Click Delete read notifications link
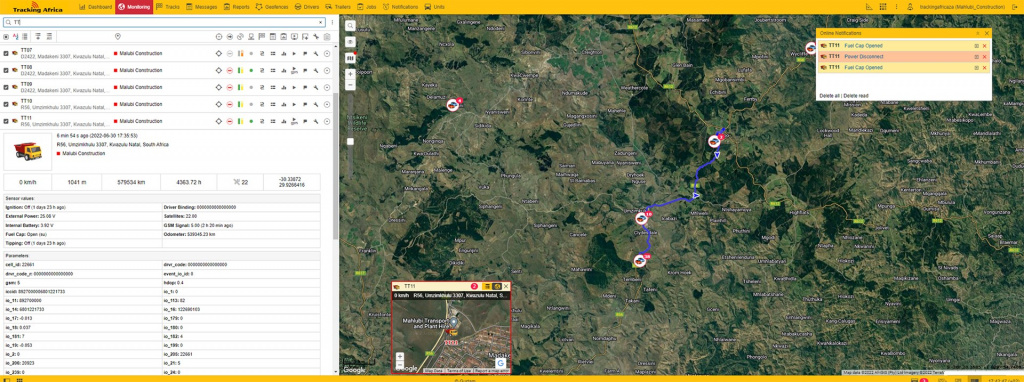The width and height of the screenshot is (1024, 382). click(856, 96)
